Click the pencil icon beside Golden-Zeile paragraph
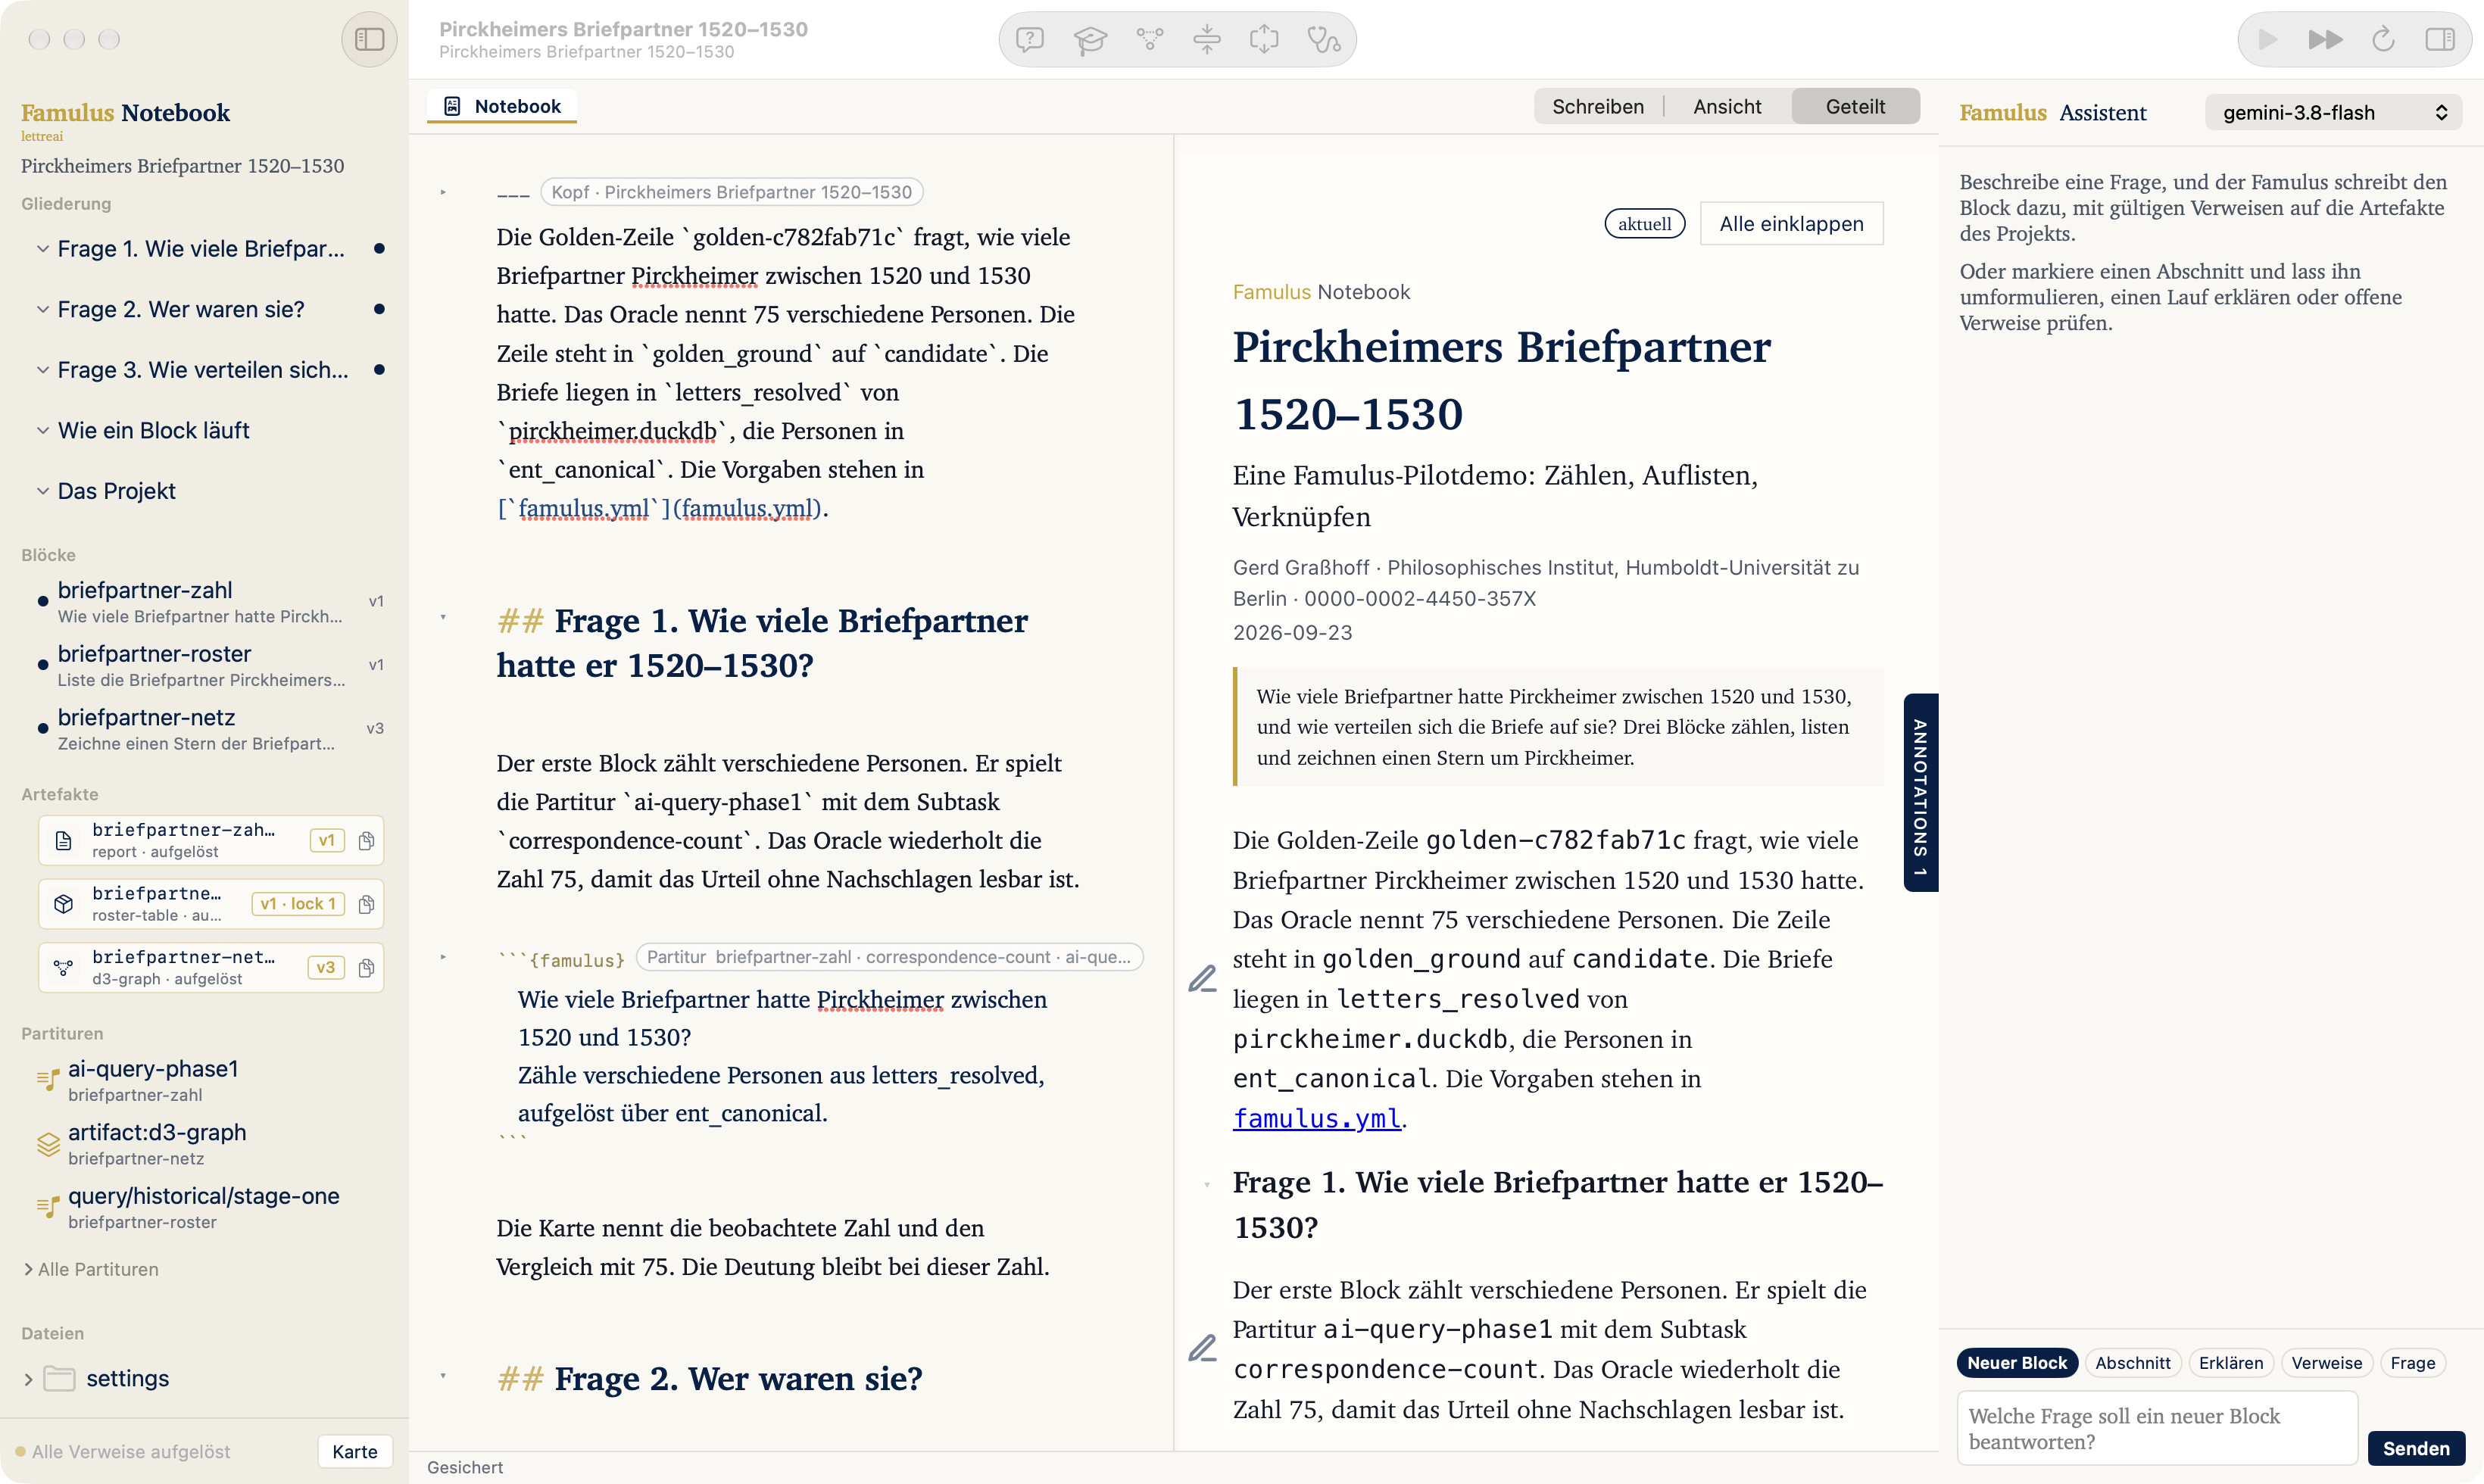This screenshot has width=2484, height=1484. 1202,978
